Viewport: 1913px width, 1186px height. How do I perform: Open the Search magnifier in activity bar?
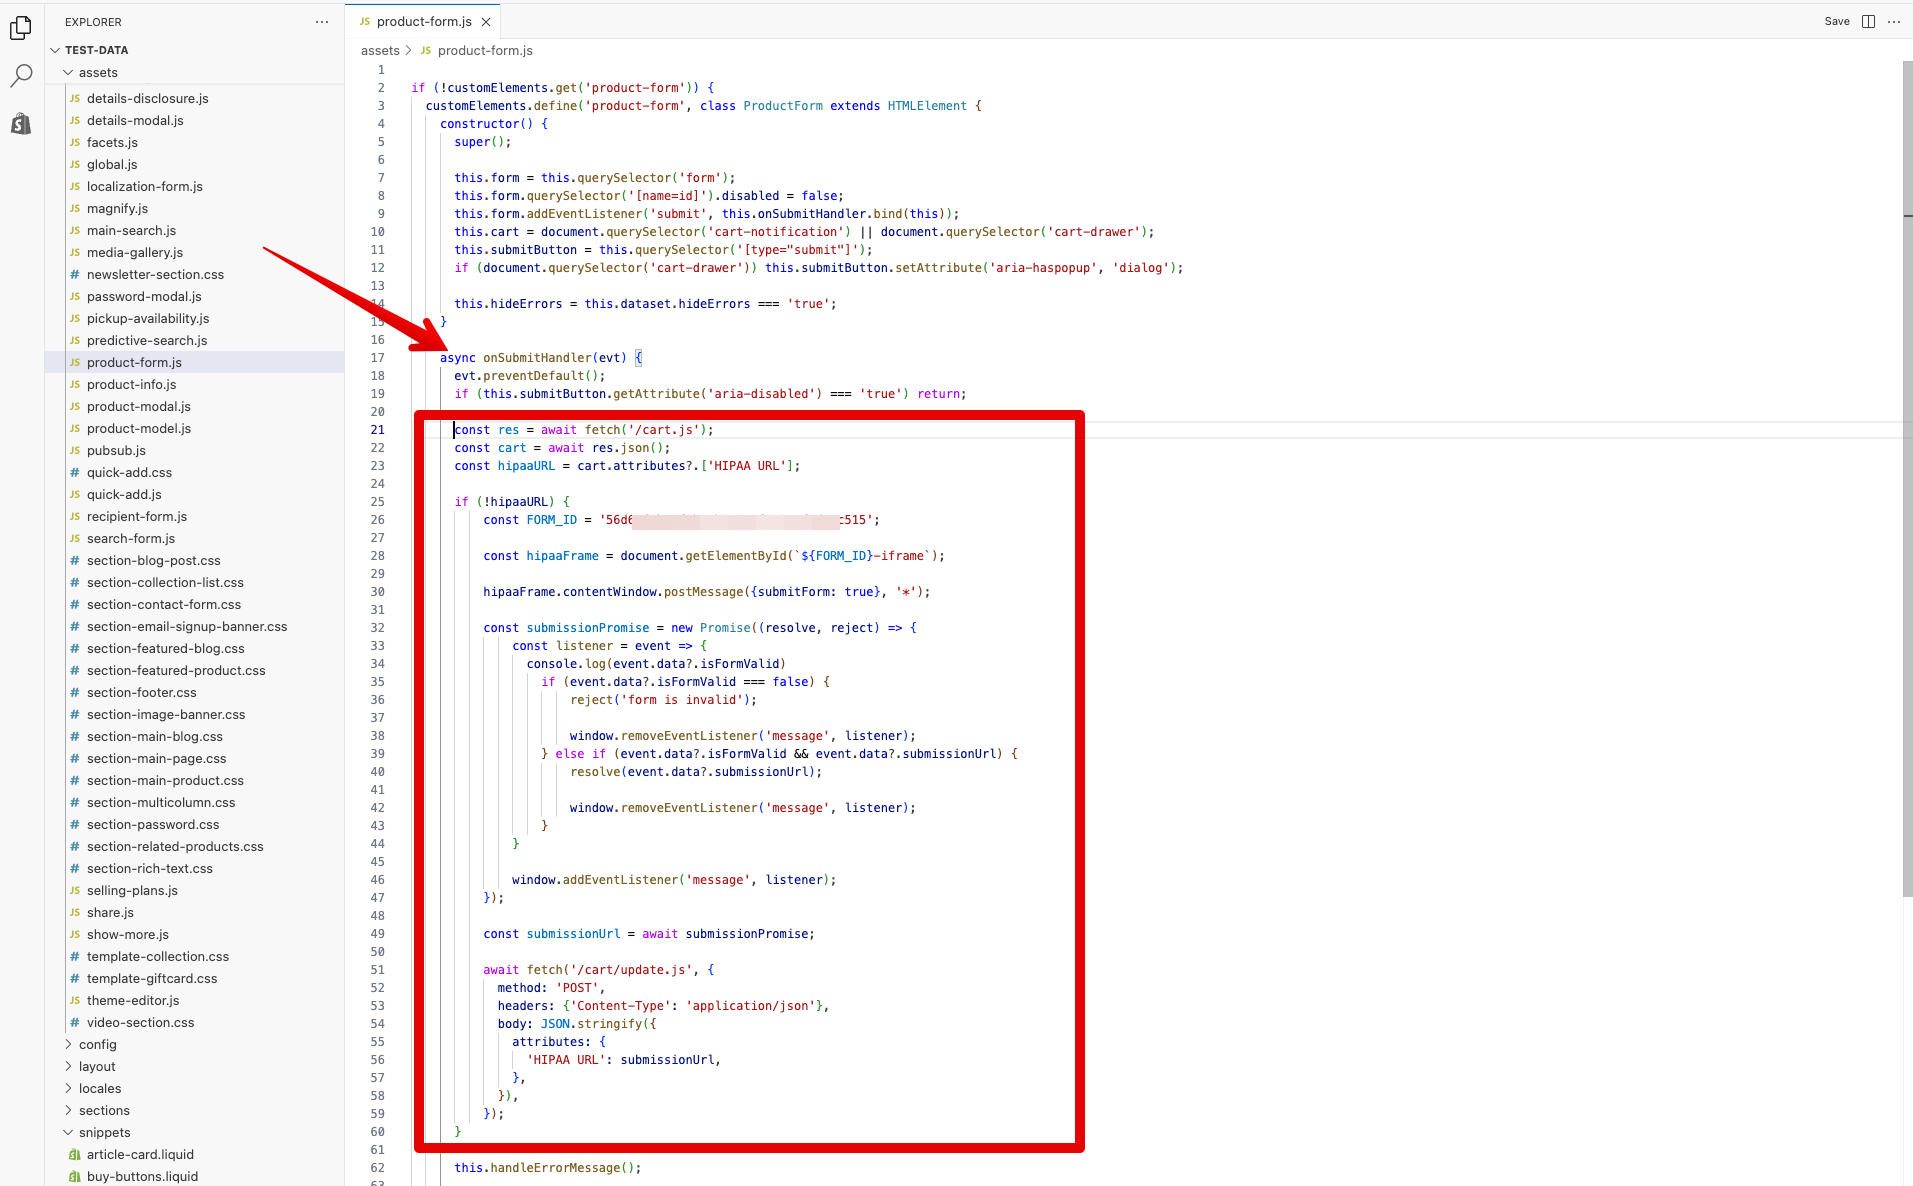coord(21,76)
